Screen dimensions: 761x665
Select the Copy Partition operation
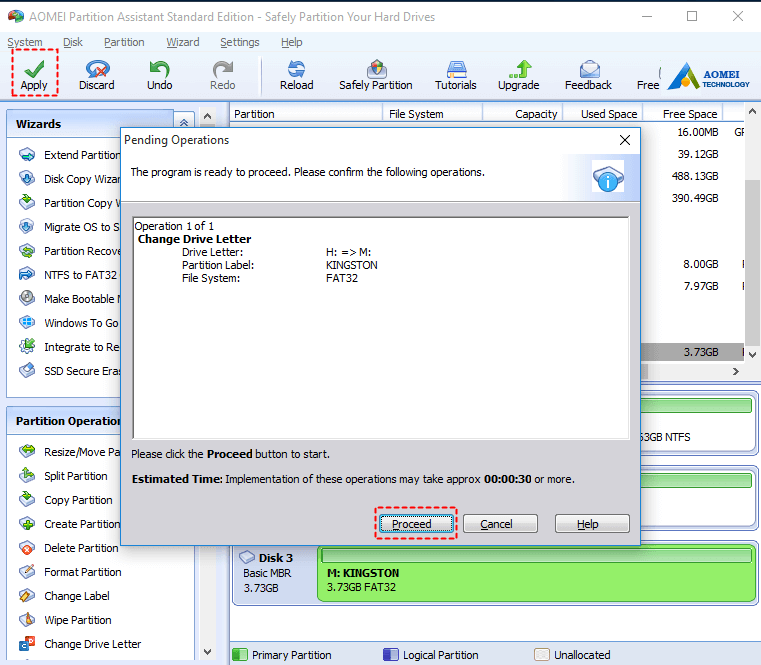point(66,500)
